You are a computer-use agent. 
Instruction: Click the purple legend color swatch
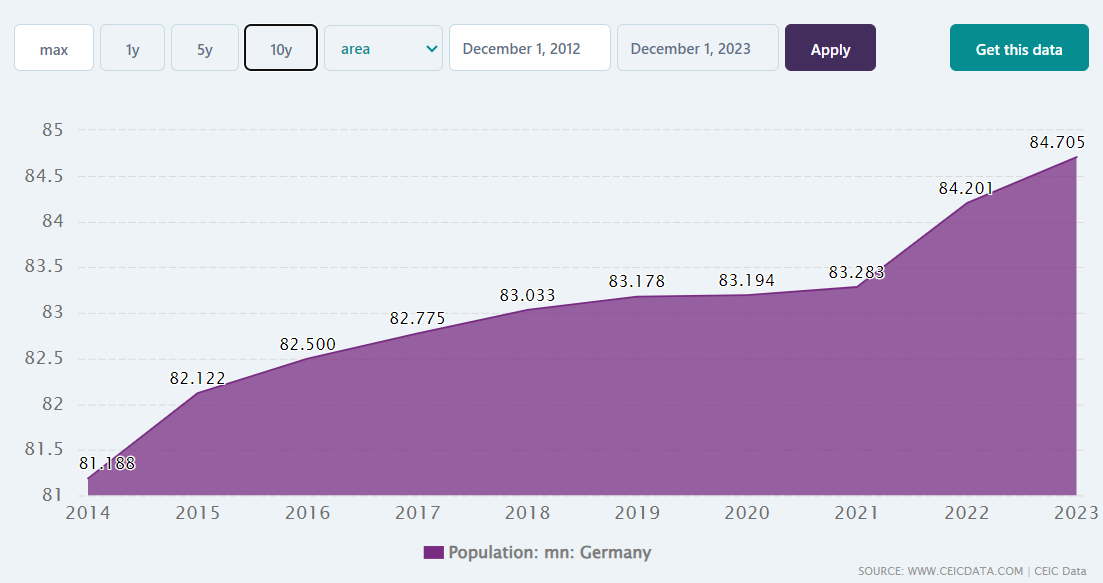coord(433,553)
